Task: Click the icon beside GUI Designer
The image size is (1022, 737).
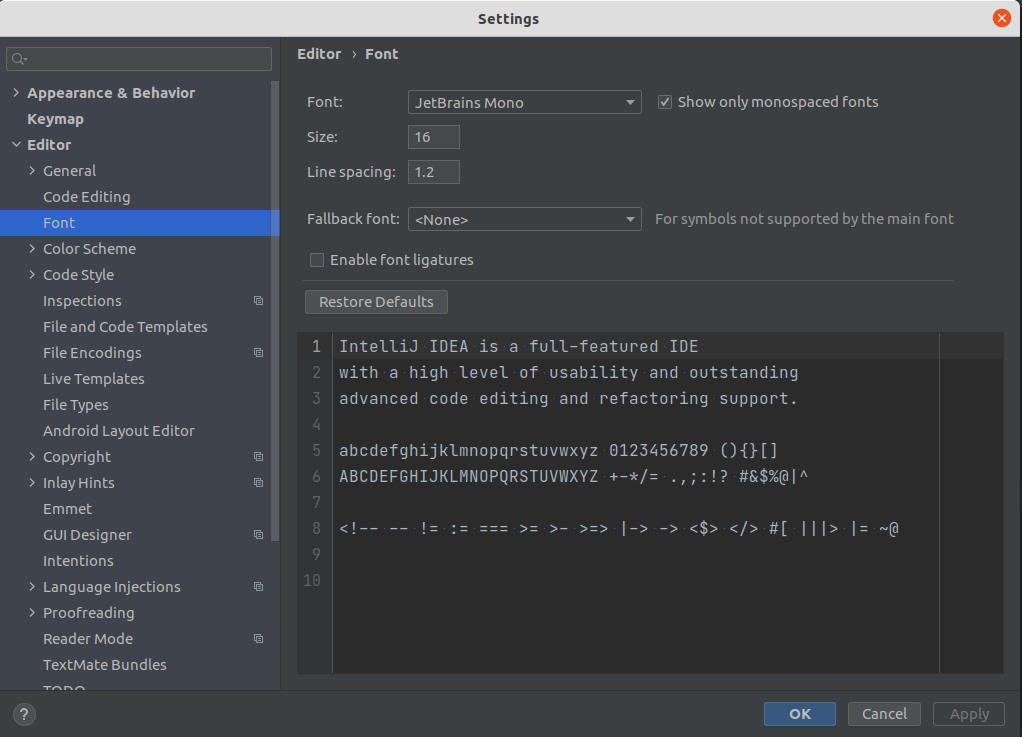Action: tap(258, 535)
